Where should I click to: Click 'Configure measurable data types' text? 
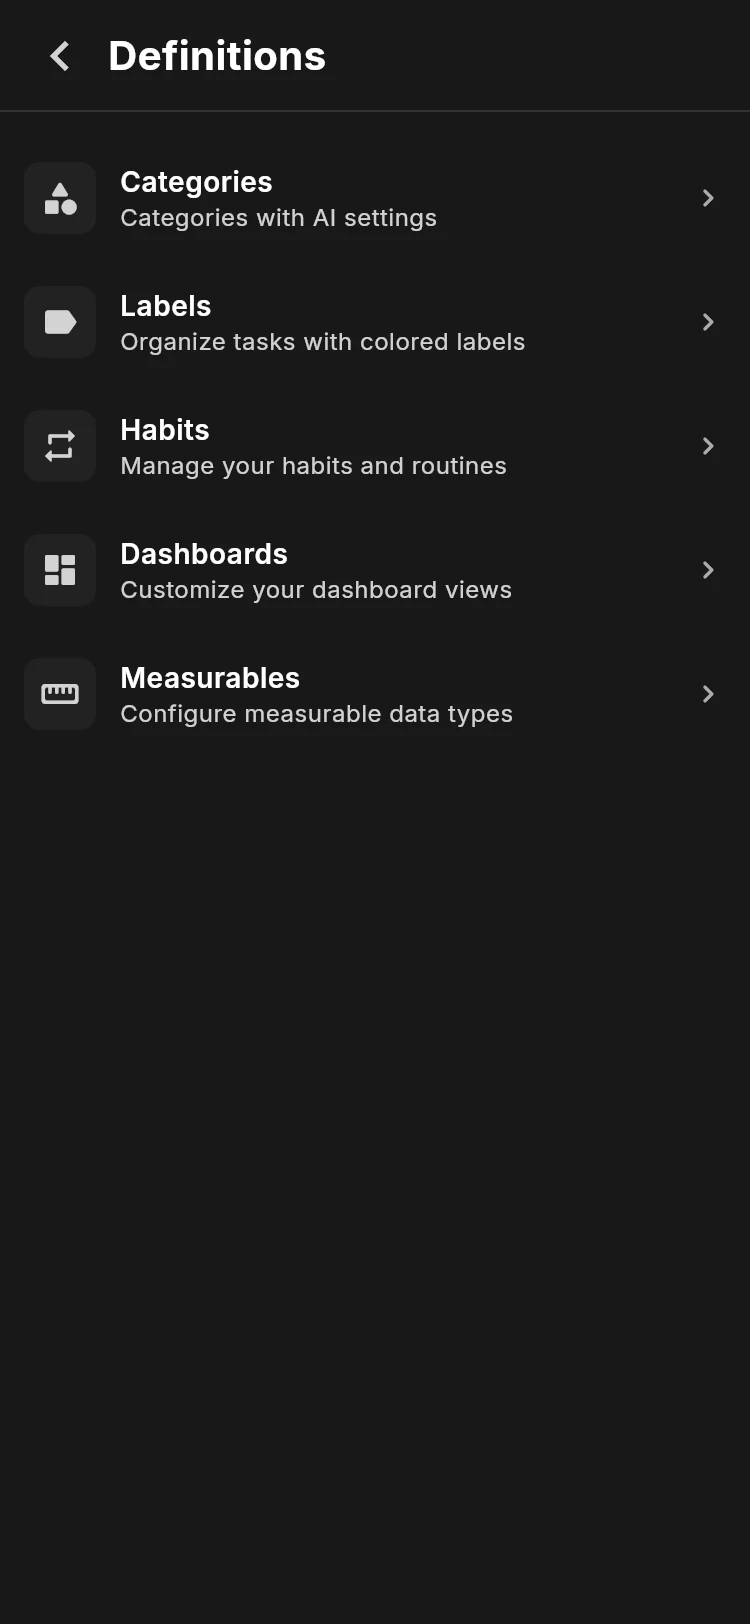[317, 714]
